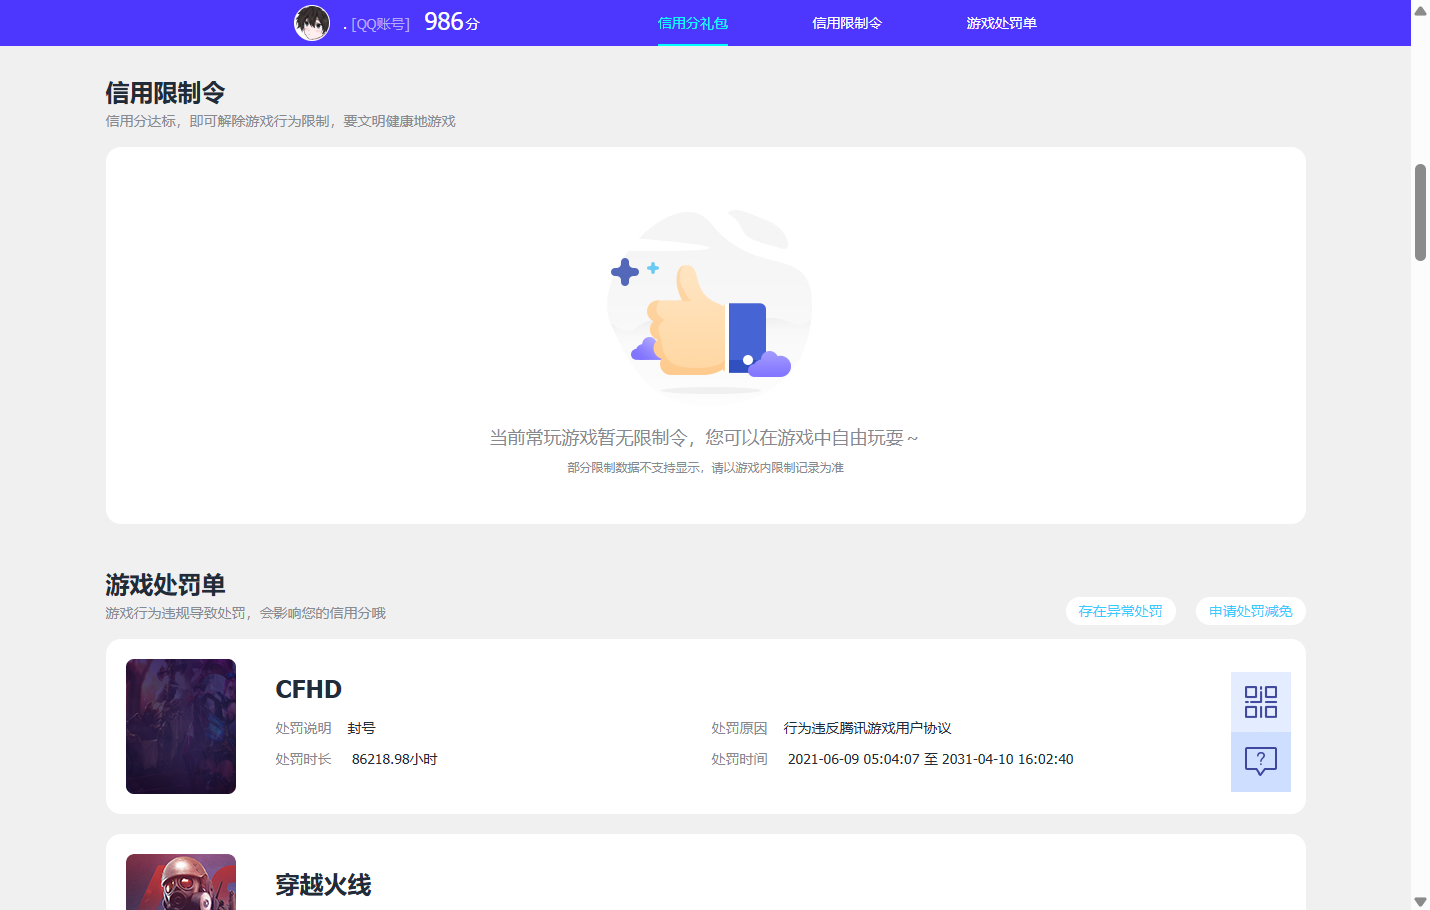Open the CFHD game title
1430x910 pixels.
(x=309, y=689)
